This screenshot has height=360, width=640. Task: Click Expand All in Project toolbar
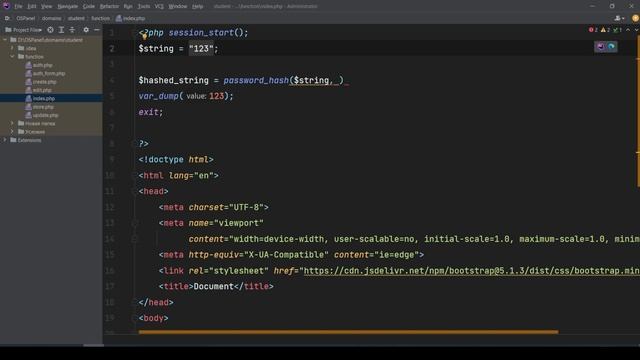(x=61, y=30)
